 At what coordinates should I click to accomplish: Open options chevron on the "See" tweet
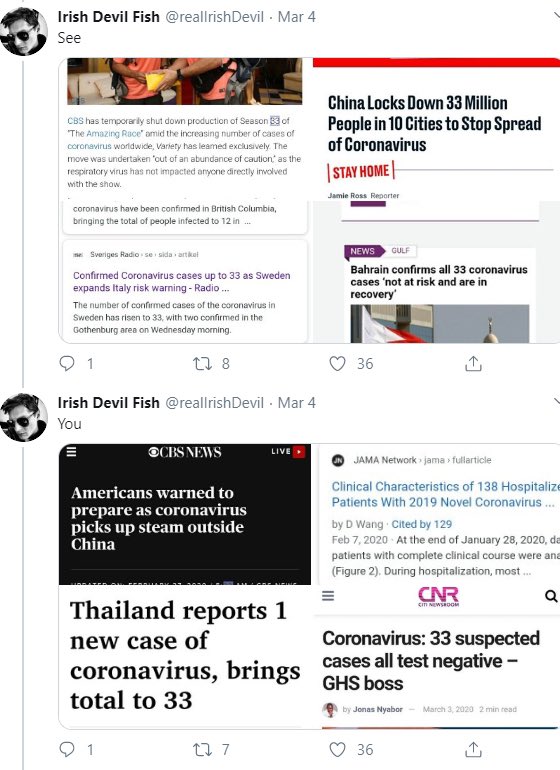557,16
